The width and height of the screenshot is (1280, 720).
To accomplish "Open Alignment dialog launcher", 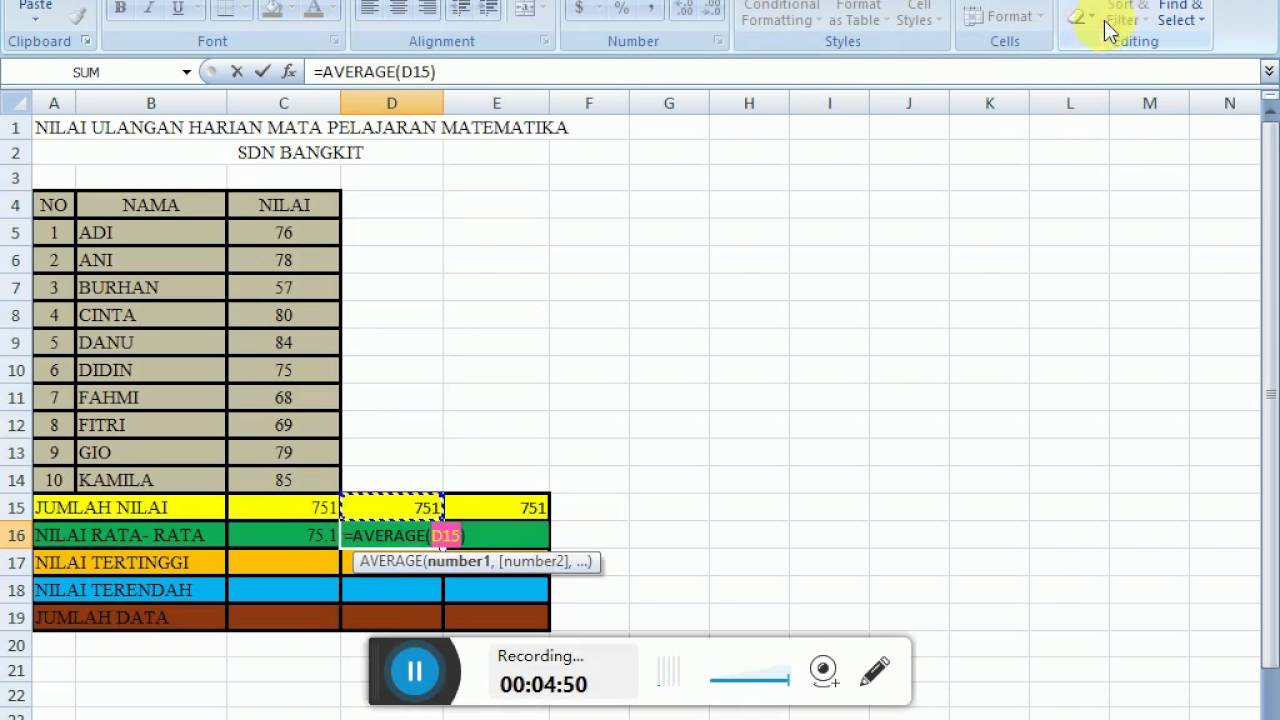I will (545, 41).
